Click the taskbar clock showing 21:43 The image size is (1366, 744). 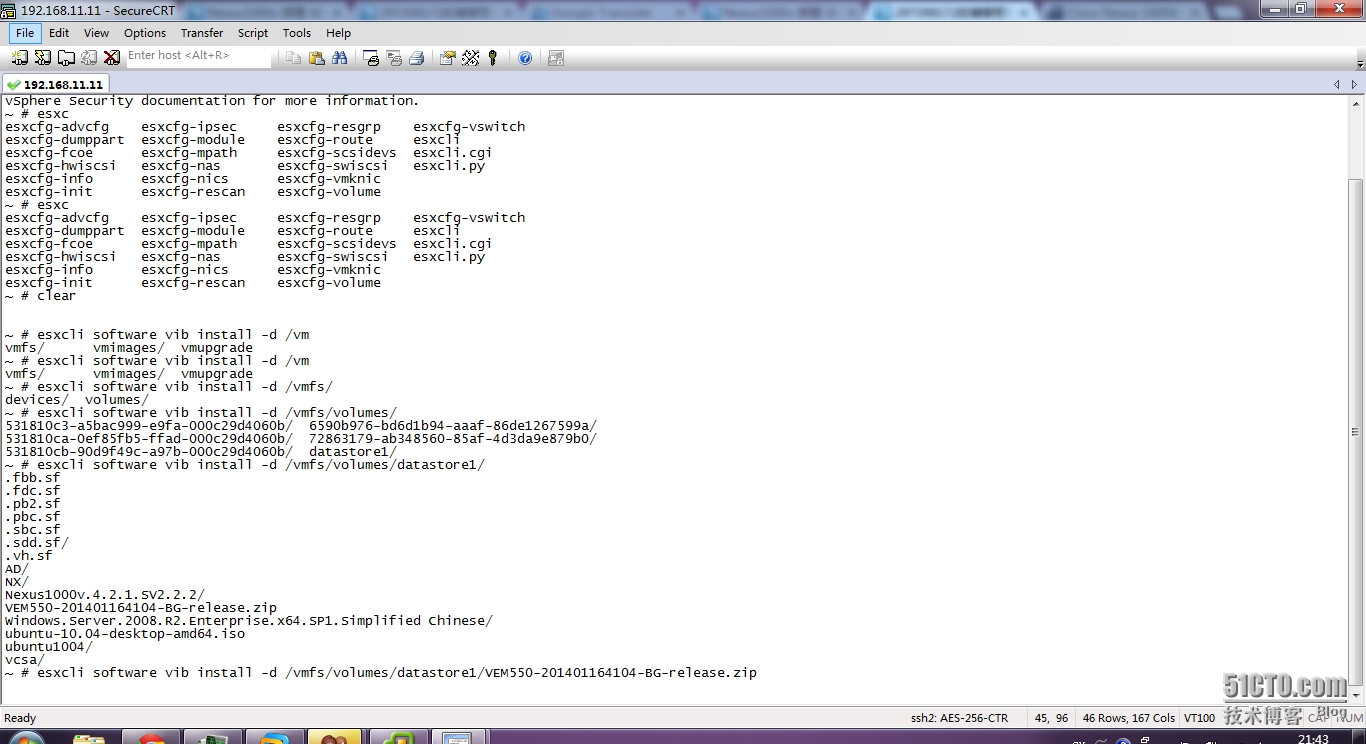click(1313, 739)
